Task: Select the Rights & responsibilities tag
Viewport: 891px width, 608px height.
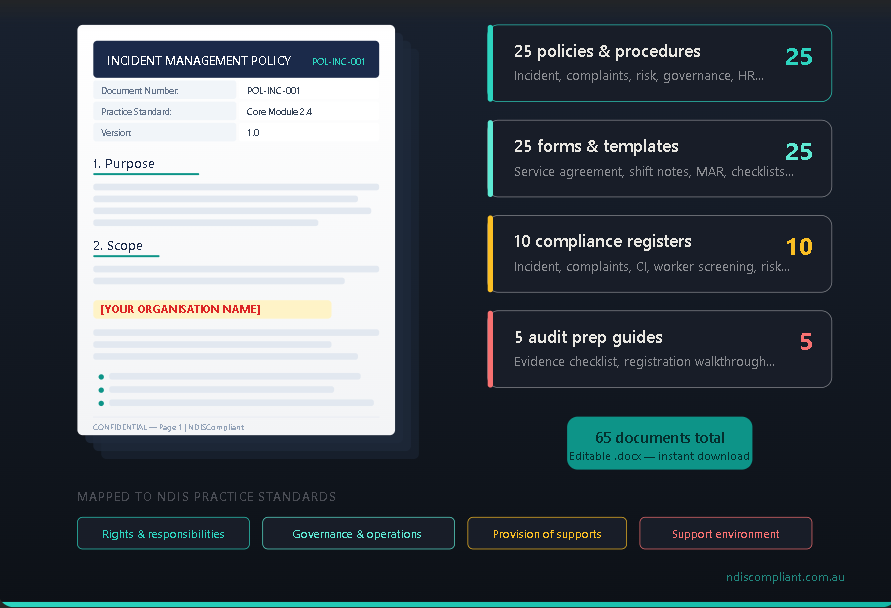Action: coord(164,534)
